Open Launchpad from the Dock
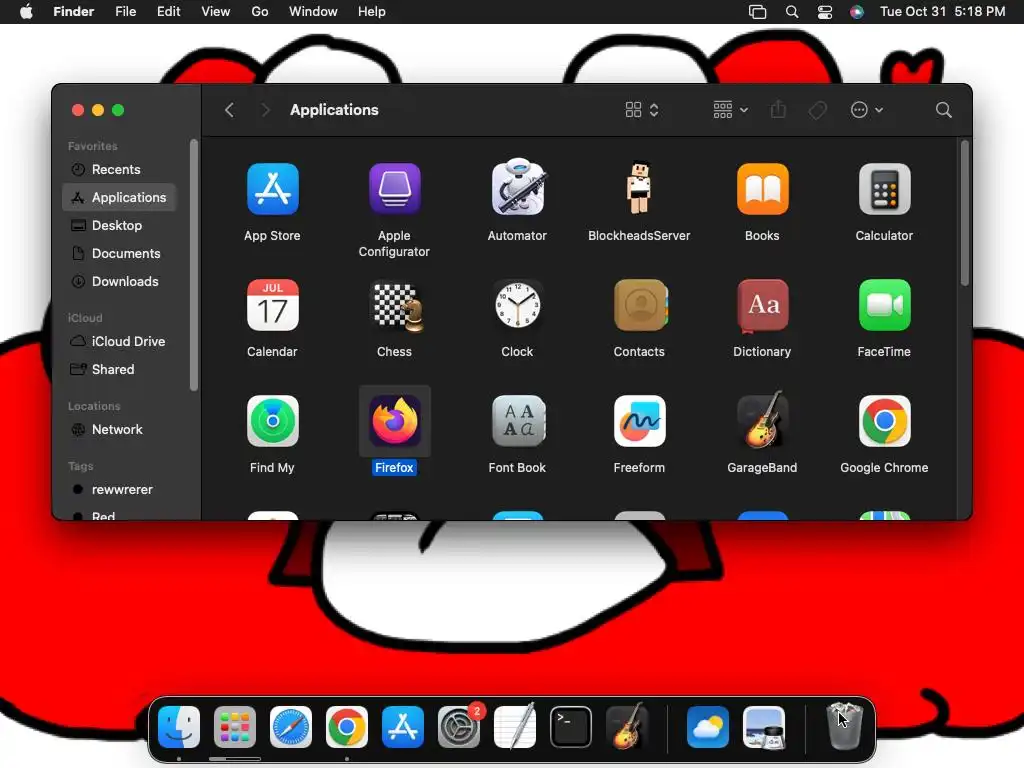Image resolution: width=1024 pixels, height=768 pixels. (235, 727)
